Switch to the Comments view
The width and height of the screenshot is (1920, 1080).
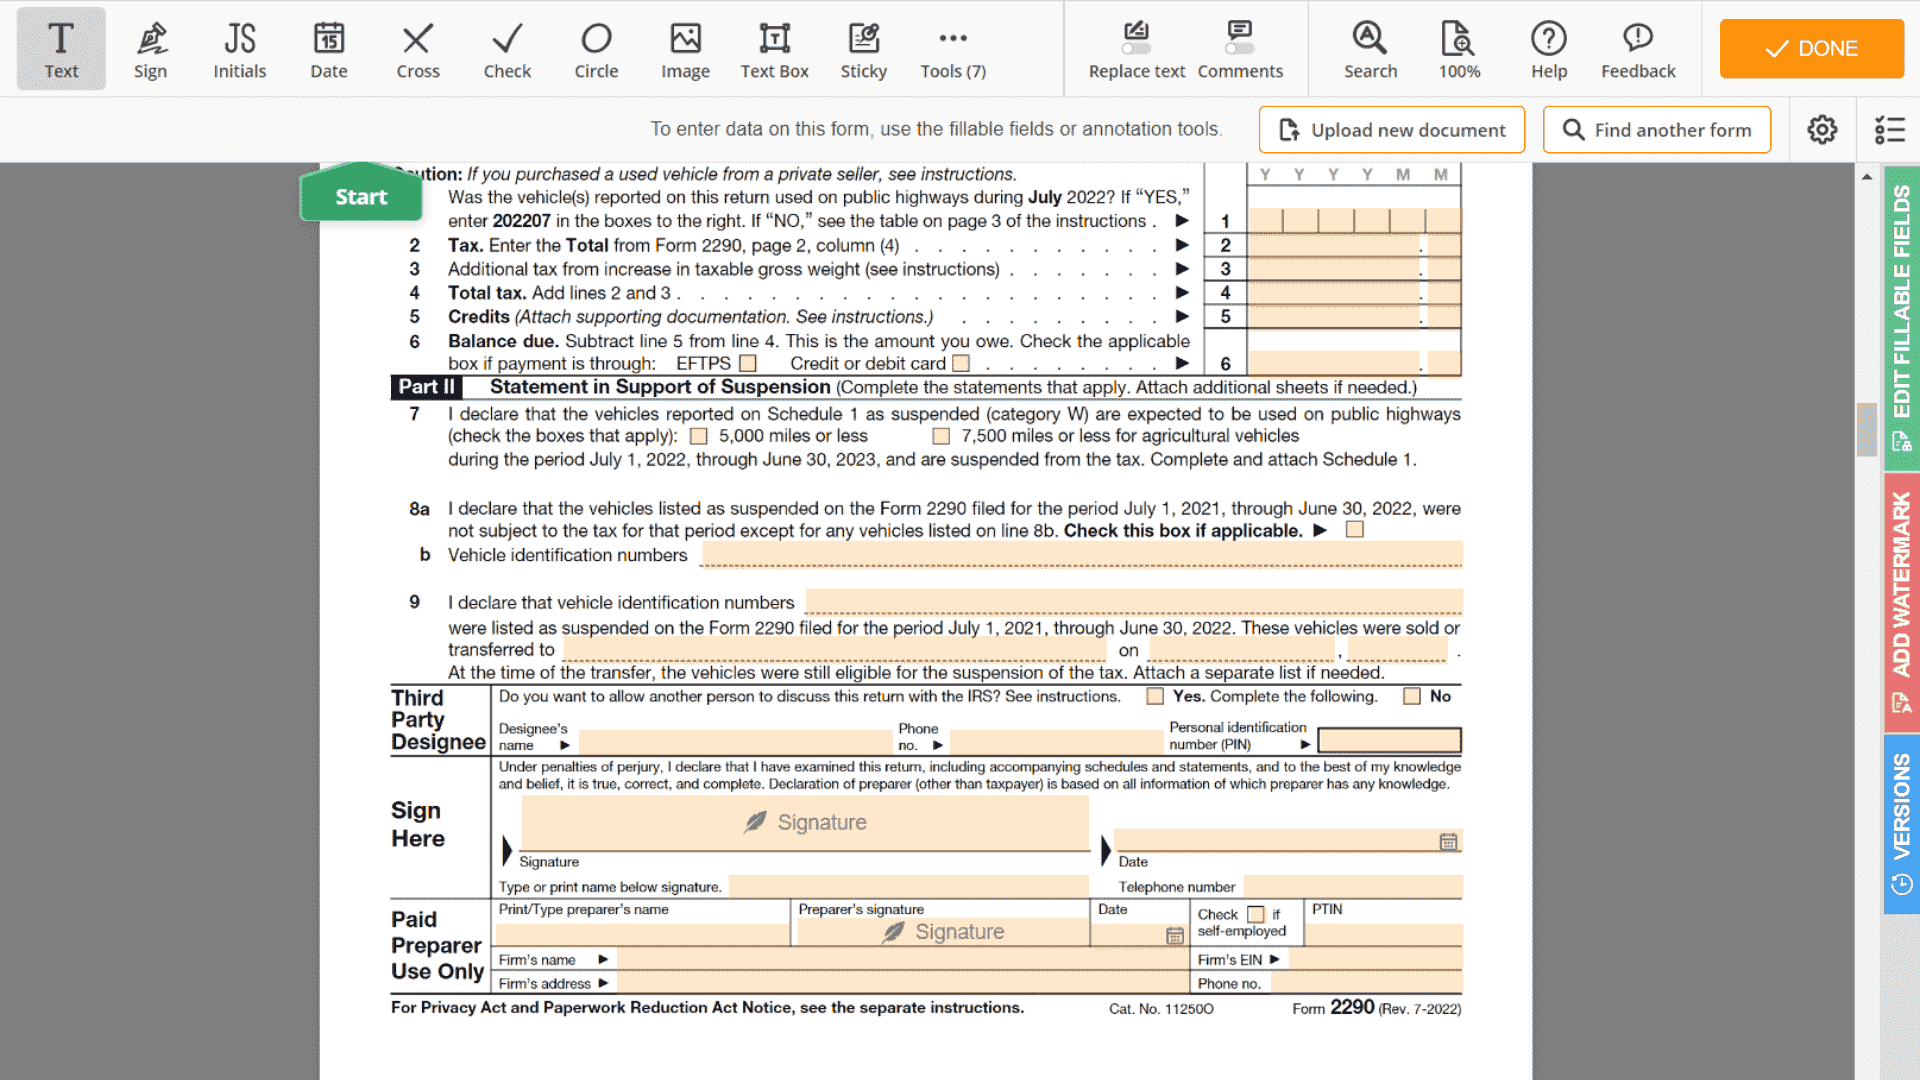[x=1239, y=48]
